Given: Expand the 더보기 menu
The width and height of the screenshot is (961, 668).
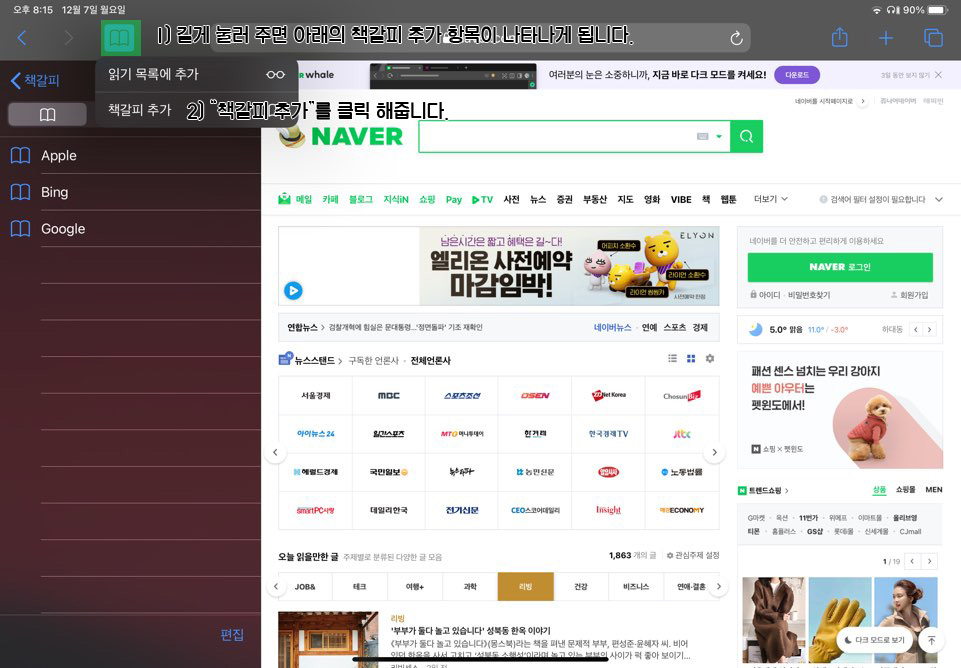Looking at the screenshot, I should (770, 199).
